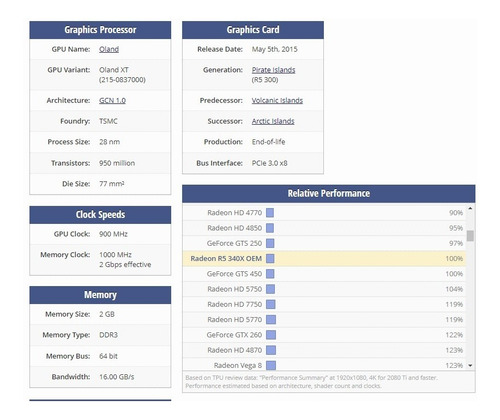
Task: Select the Radeon HD 4850 row label
Action: [234, 228]
